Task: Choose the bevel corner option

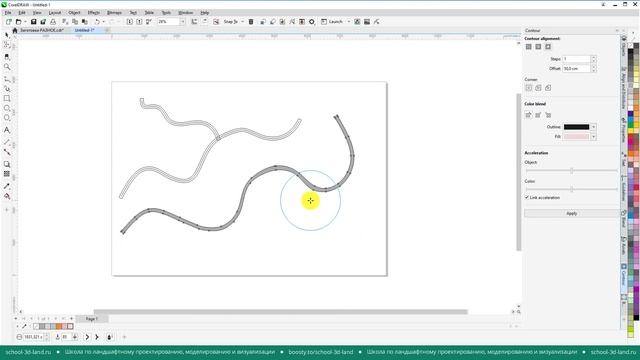Action: coord(548,88)
